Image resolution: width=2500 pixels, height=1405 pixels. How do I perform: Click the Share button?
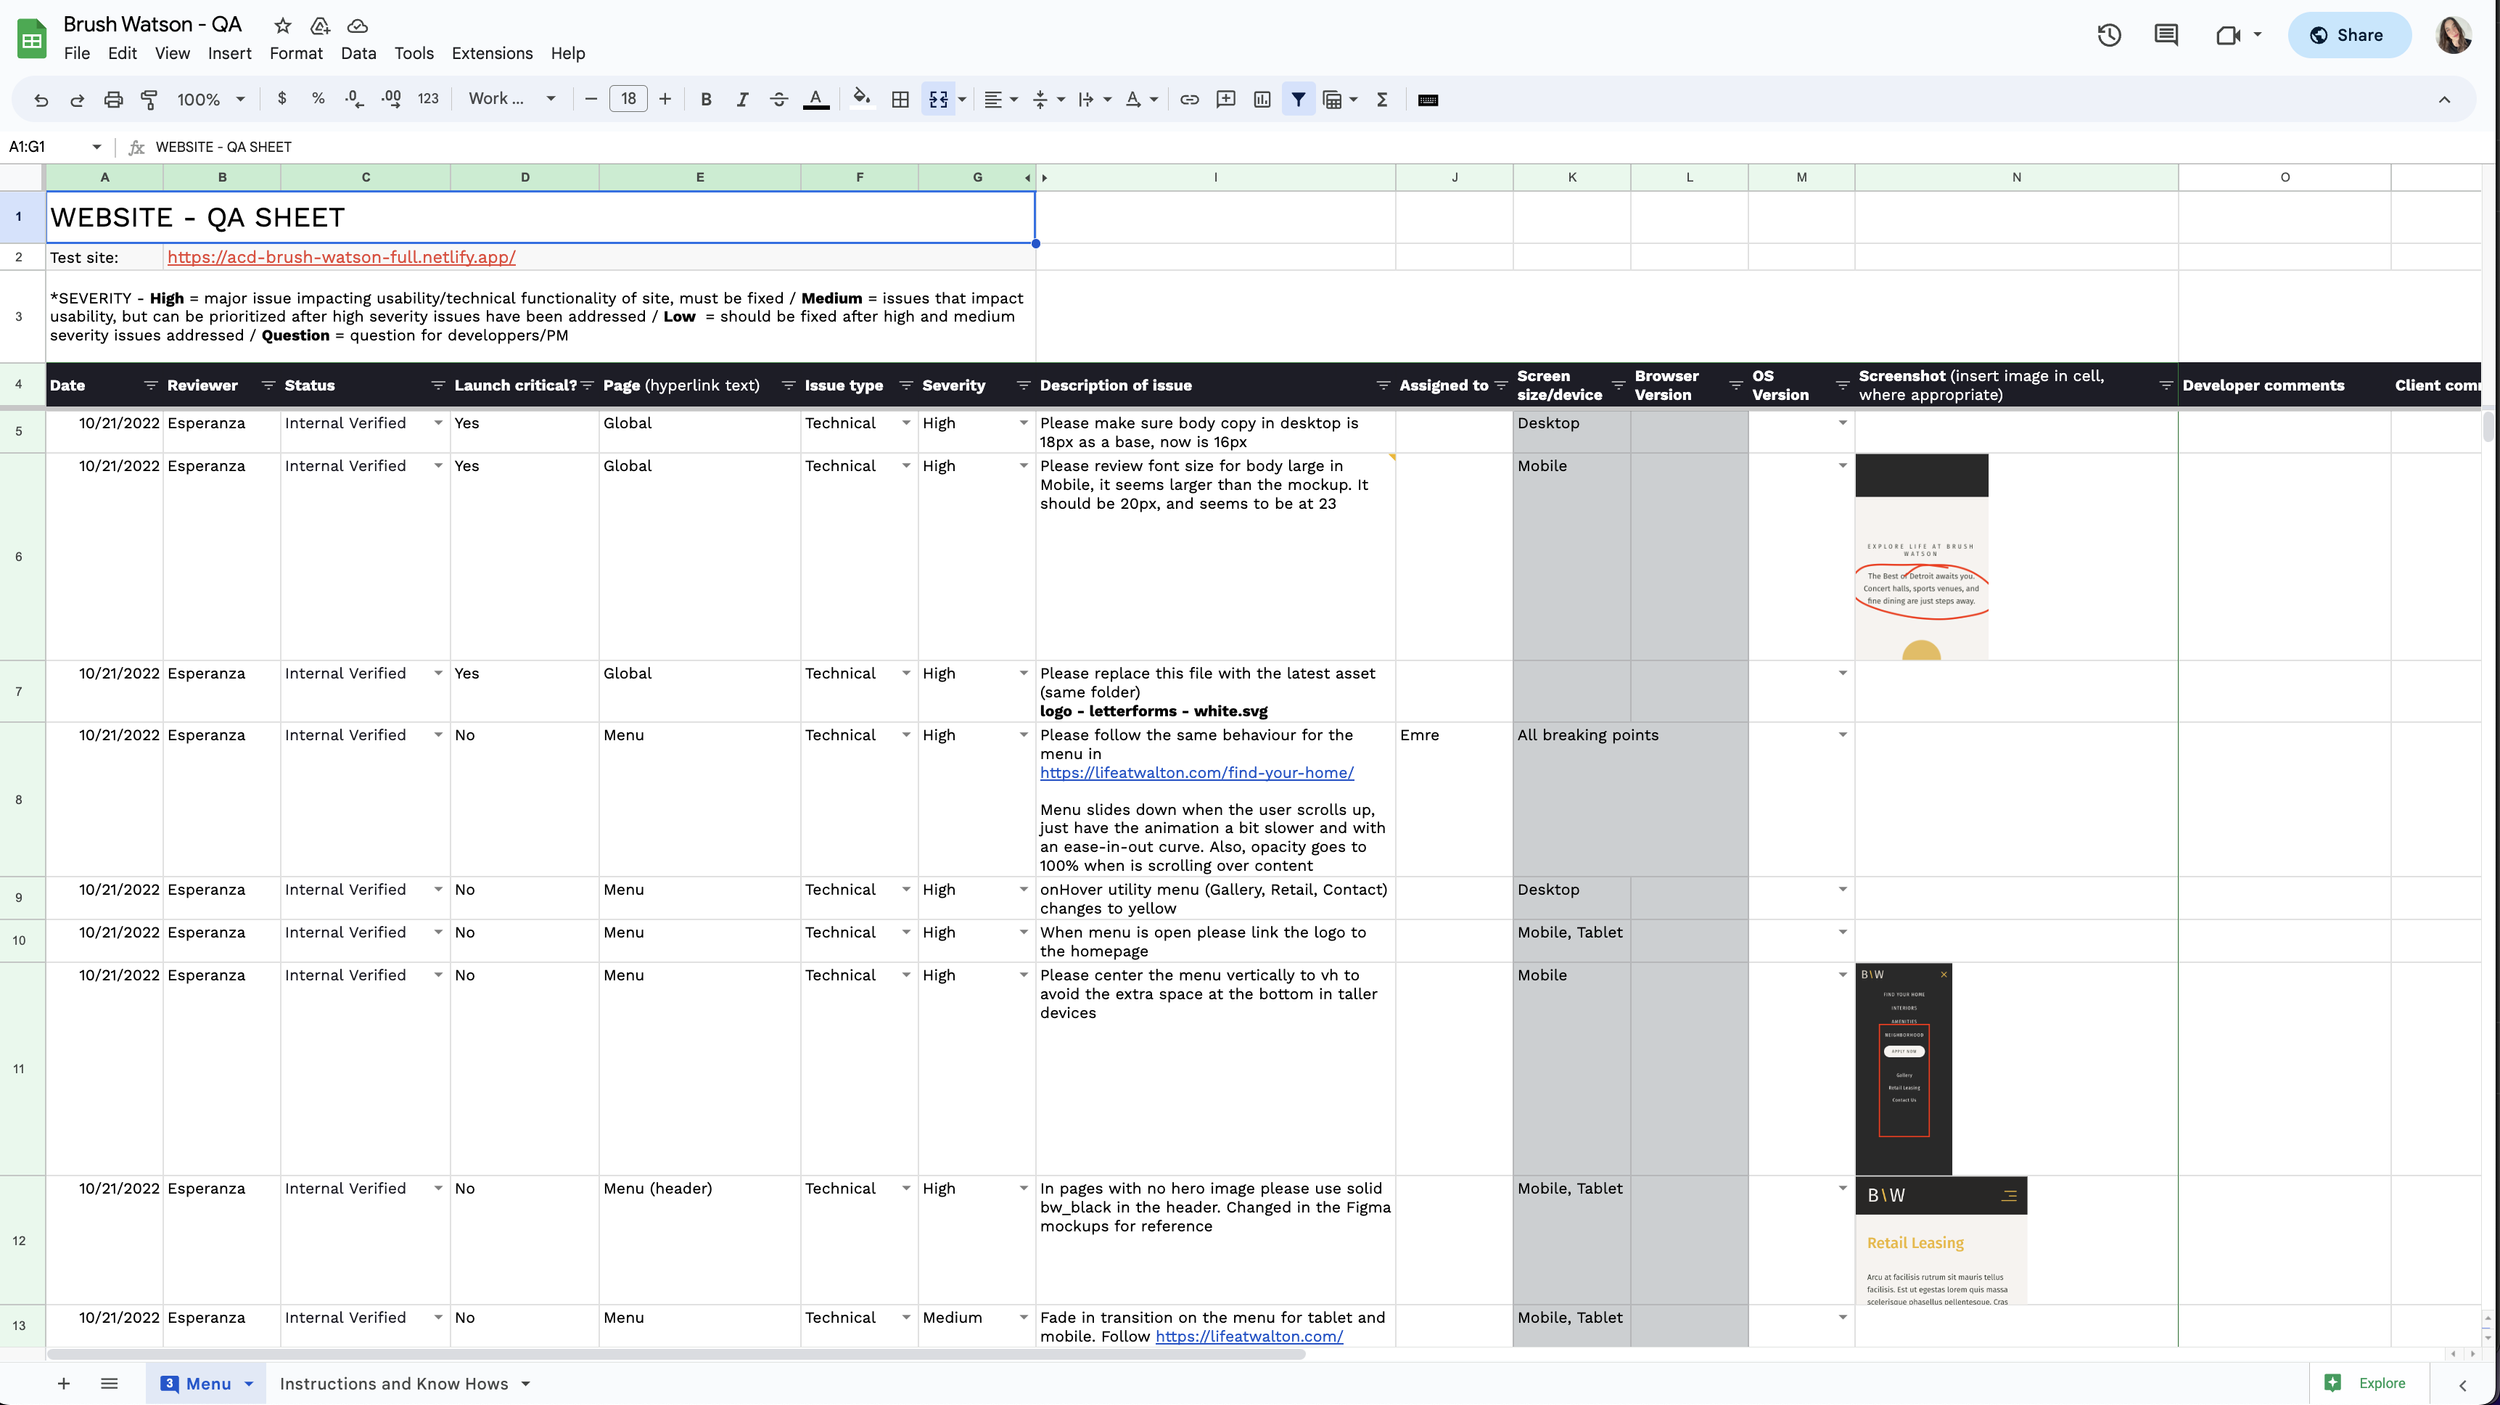click(x=2347, y=35)
